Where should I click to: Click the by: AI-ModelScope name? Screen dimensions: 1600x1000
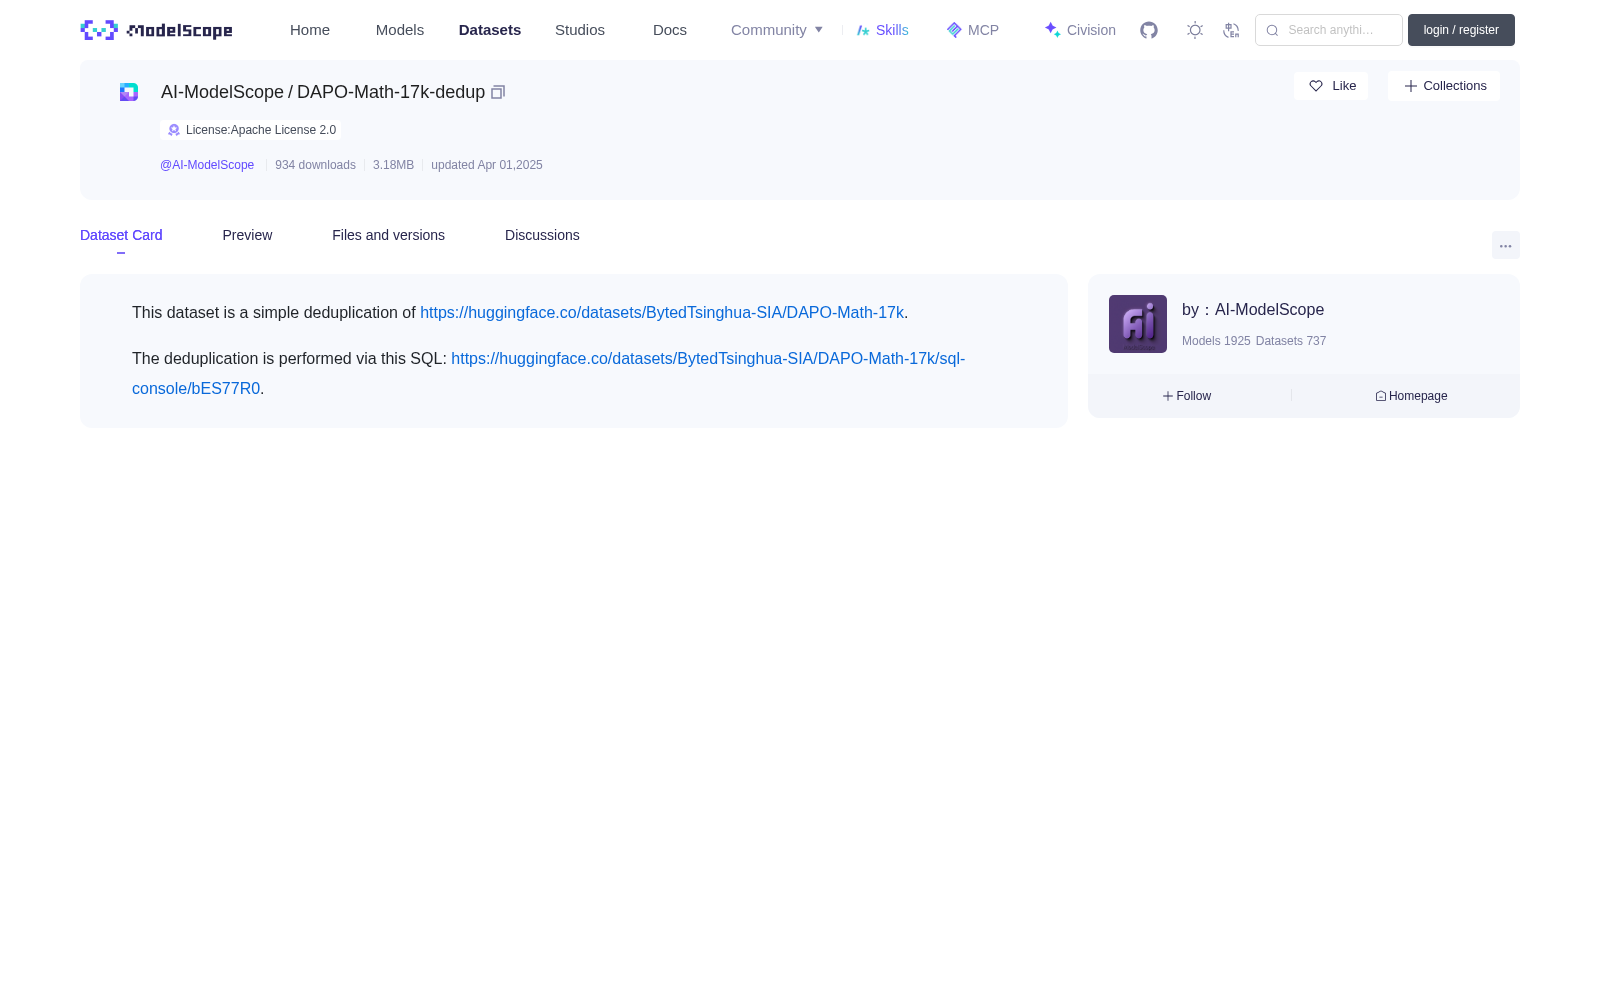pos(1253,310)
